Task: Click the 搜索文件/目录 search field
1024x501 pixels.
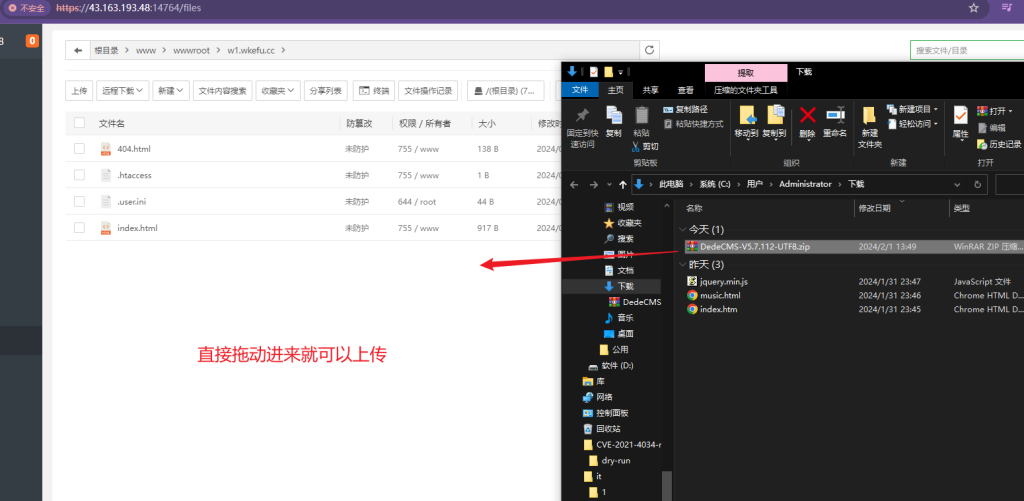Action: click(x=965, y=50)
